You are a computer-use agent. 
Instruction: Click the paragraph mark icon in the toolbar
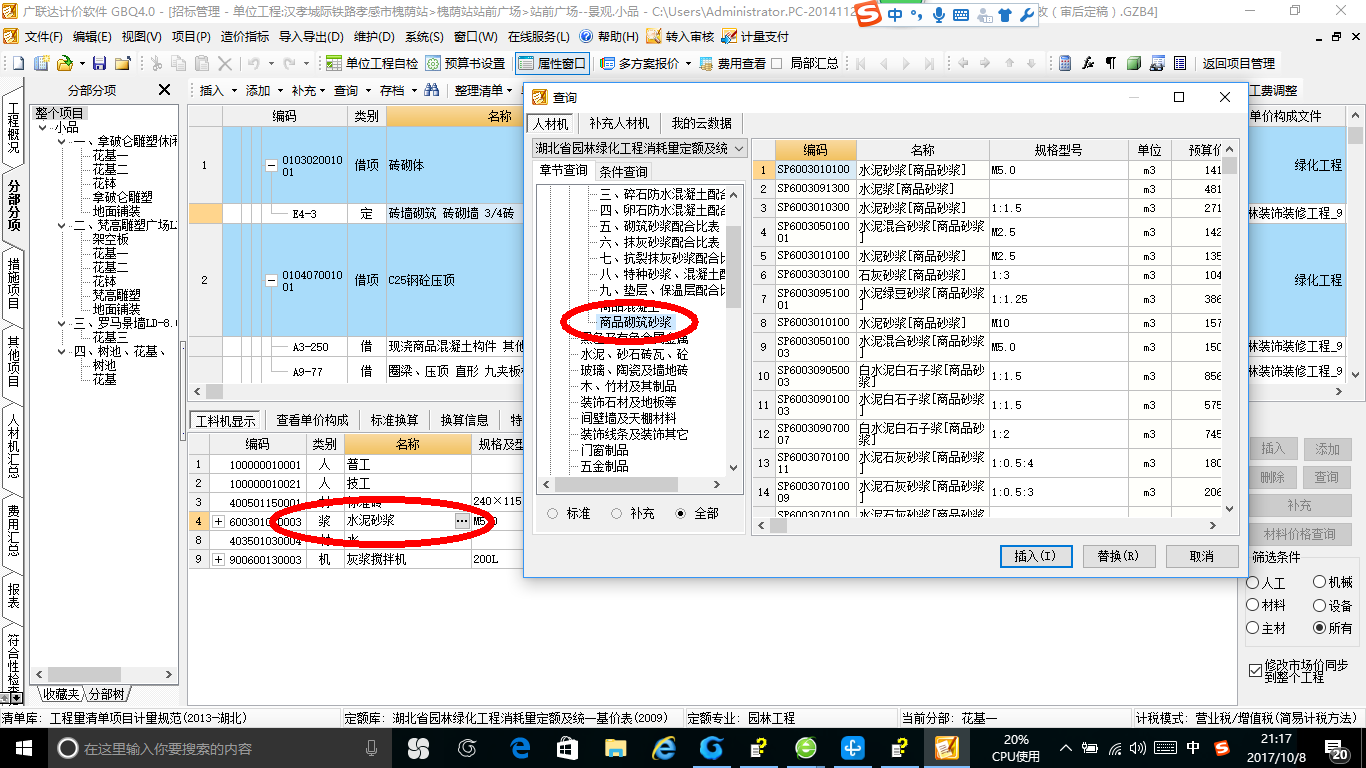coord(1110,63)
